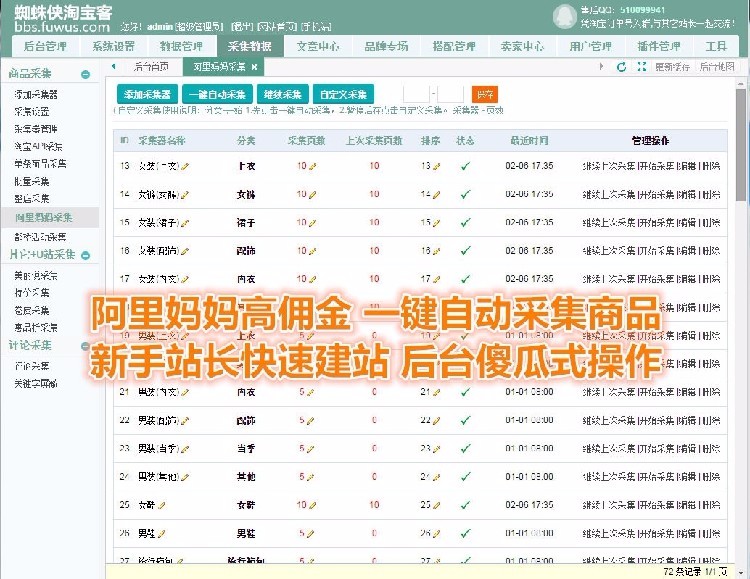Viewport: 750px width, 579px height.
Task: Open 阿里妈妈采集 in the sidebar
Action: point(44,218)
